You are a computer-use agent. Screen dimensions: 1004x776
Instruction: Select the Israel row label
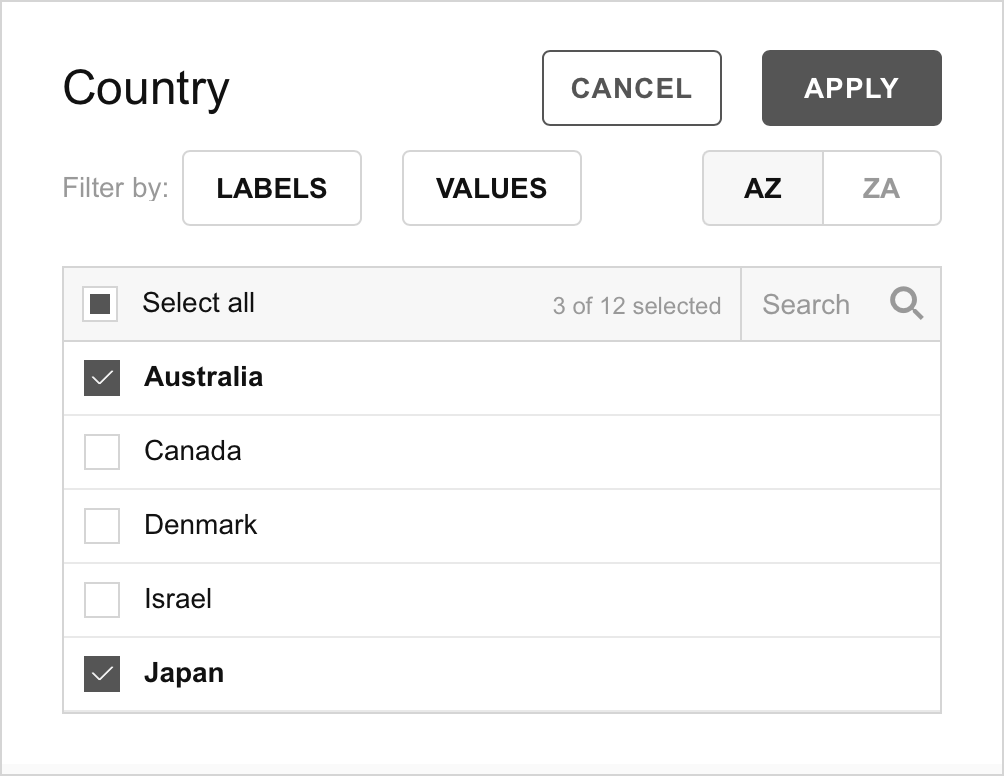tap(178, 599)
